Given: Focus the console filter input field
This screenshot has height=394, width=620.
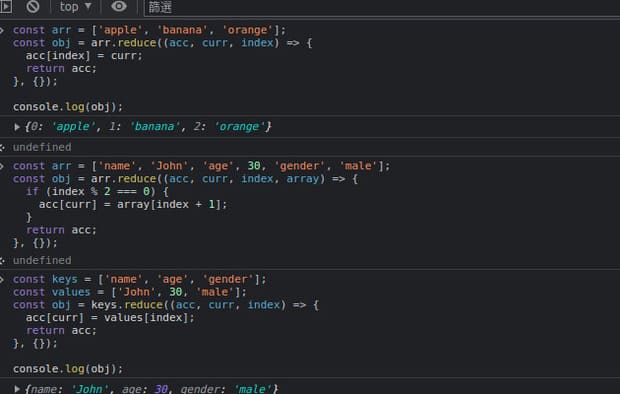Looking at the screenshot, I should click(x=382, y=7).
